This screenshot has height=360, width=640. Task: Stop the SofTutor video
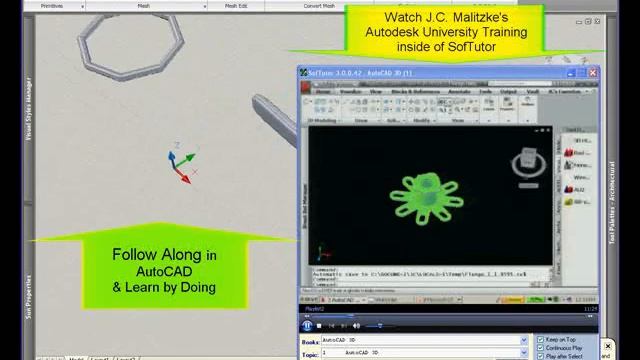click(319, 326)
